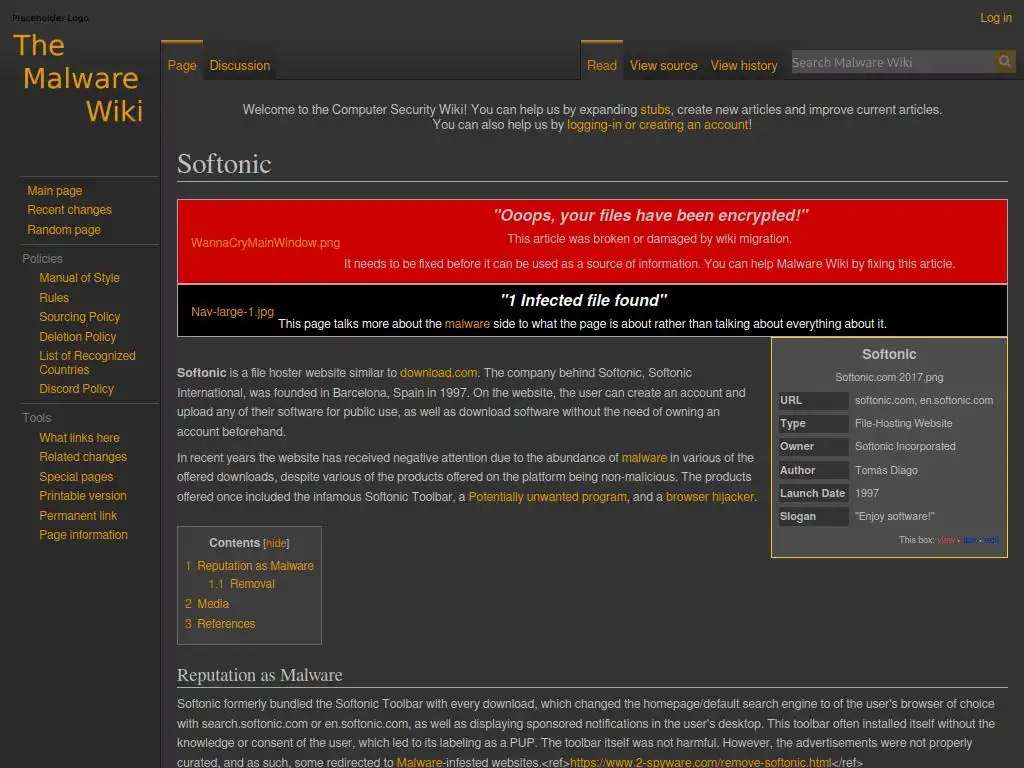Open What links here tool
Image resolution: width=1024 pixels, height=768 pixels.
click(x=79, y=438)
